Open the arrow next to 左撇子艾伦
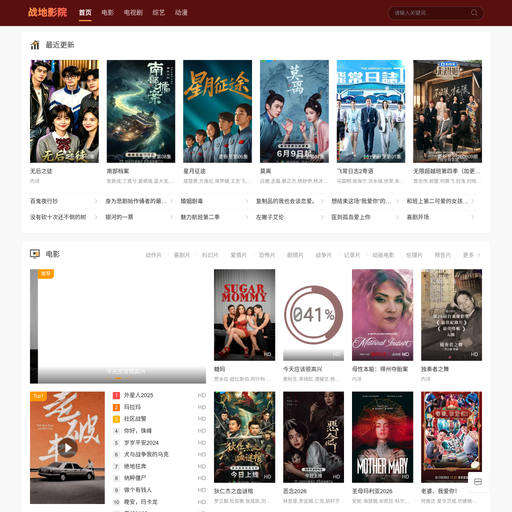Screen dimensions: 512x512 coord(322,217)
